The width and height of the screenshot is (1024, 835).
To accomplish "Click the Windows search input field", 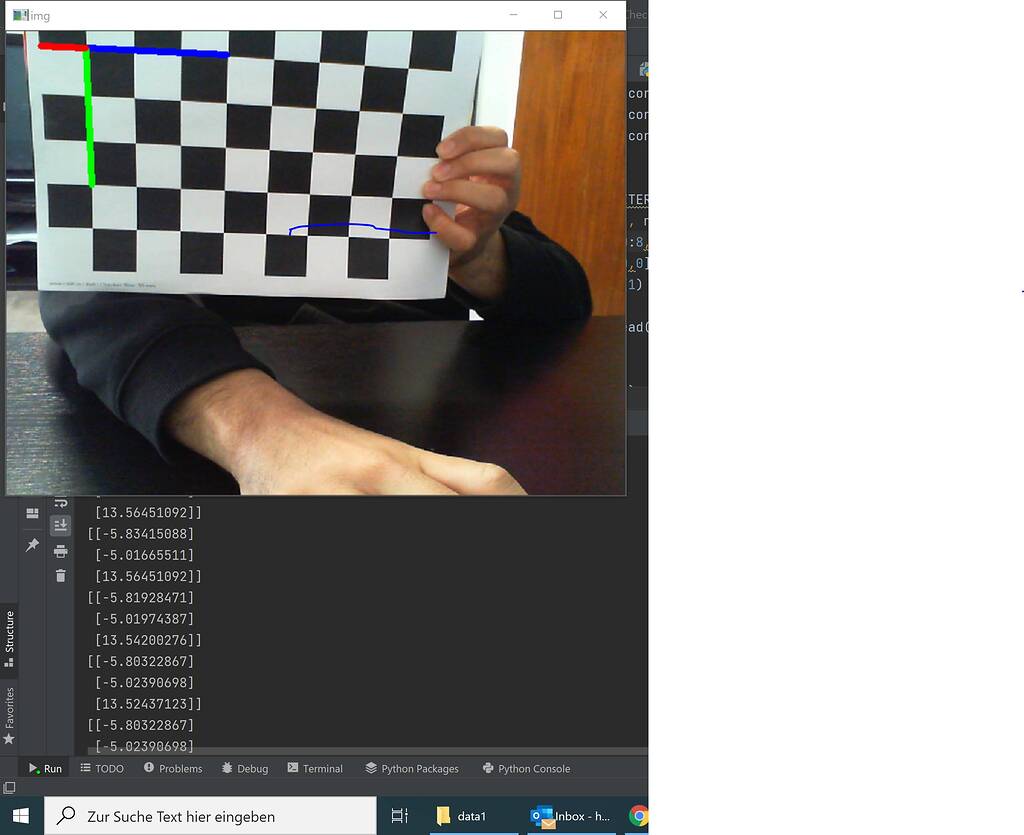I will tap(210, 816).
